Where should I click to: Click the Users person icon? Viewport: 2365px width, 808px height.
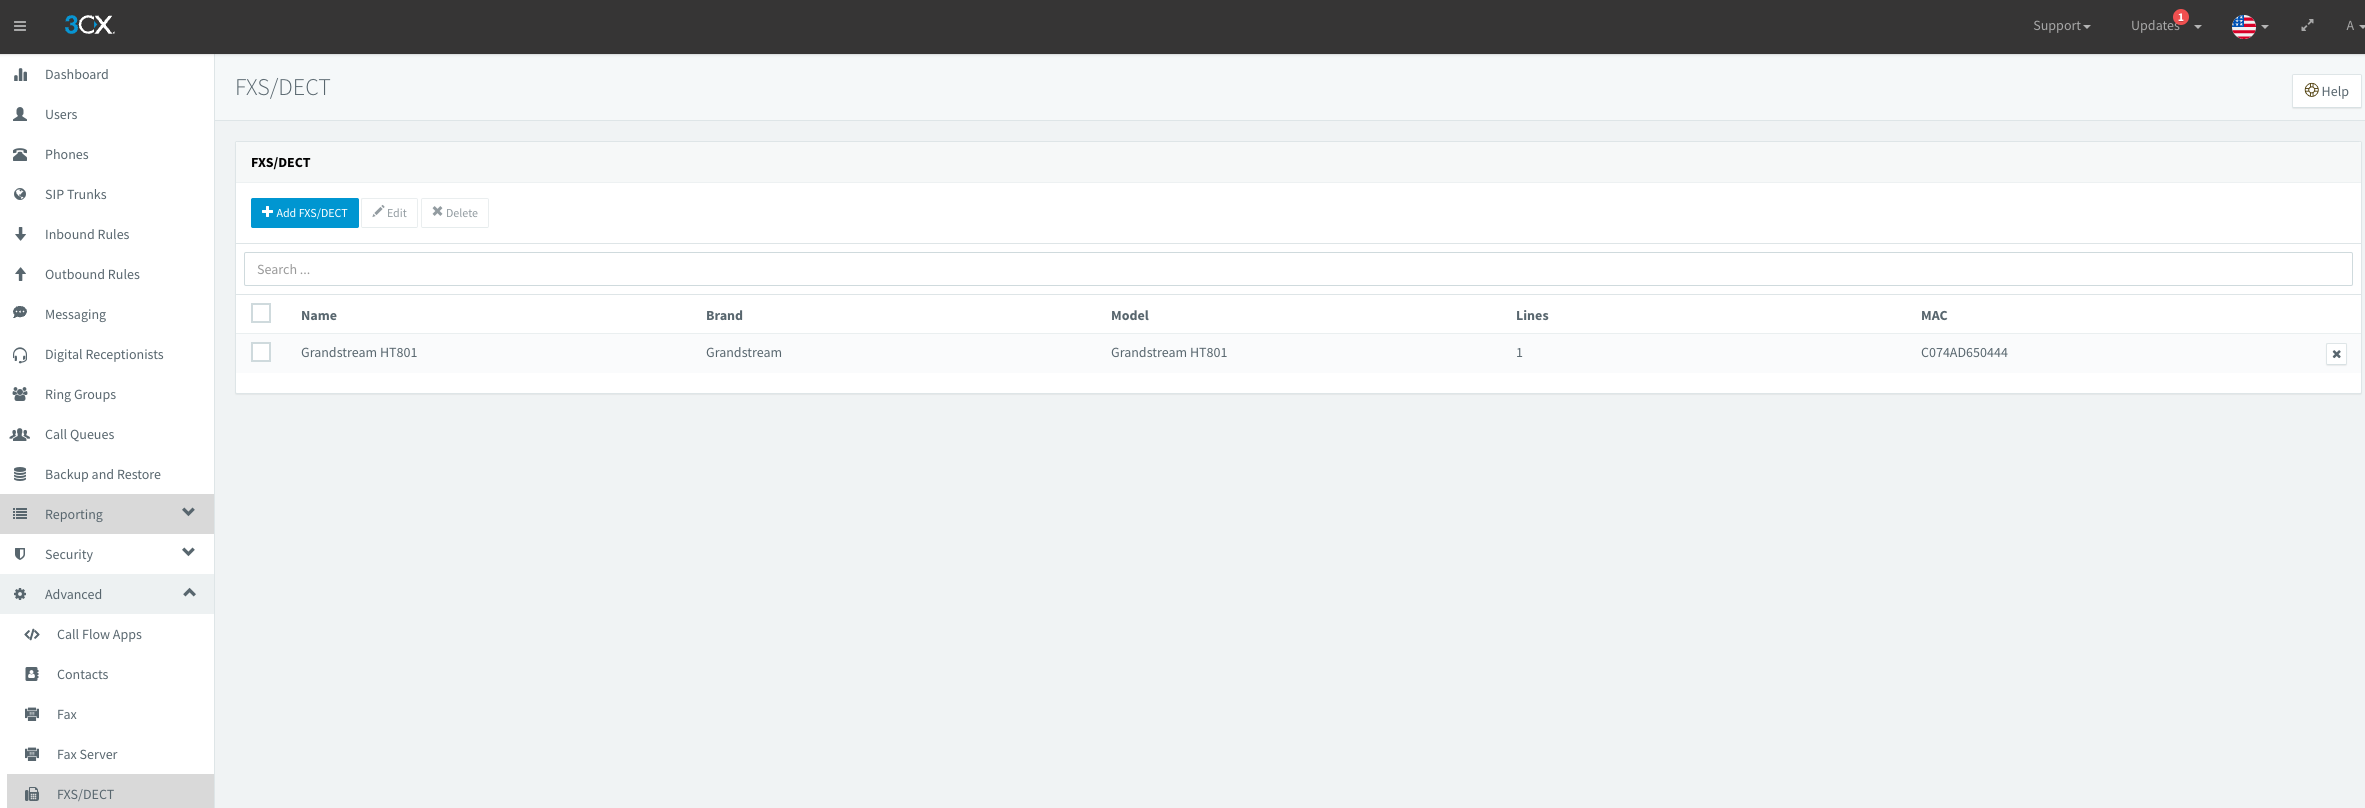tap(20, 114)
